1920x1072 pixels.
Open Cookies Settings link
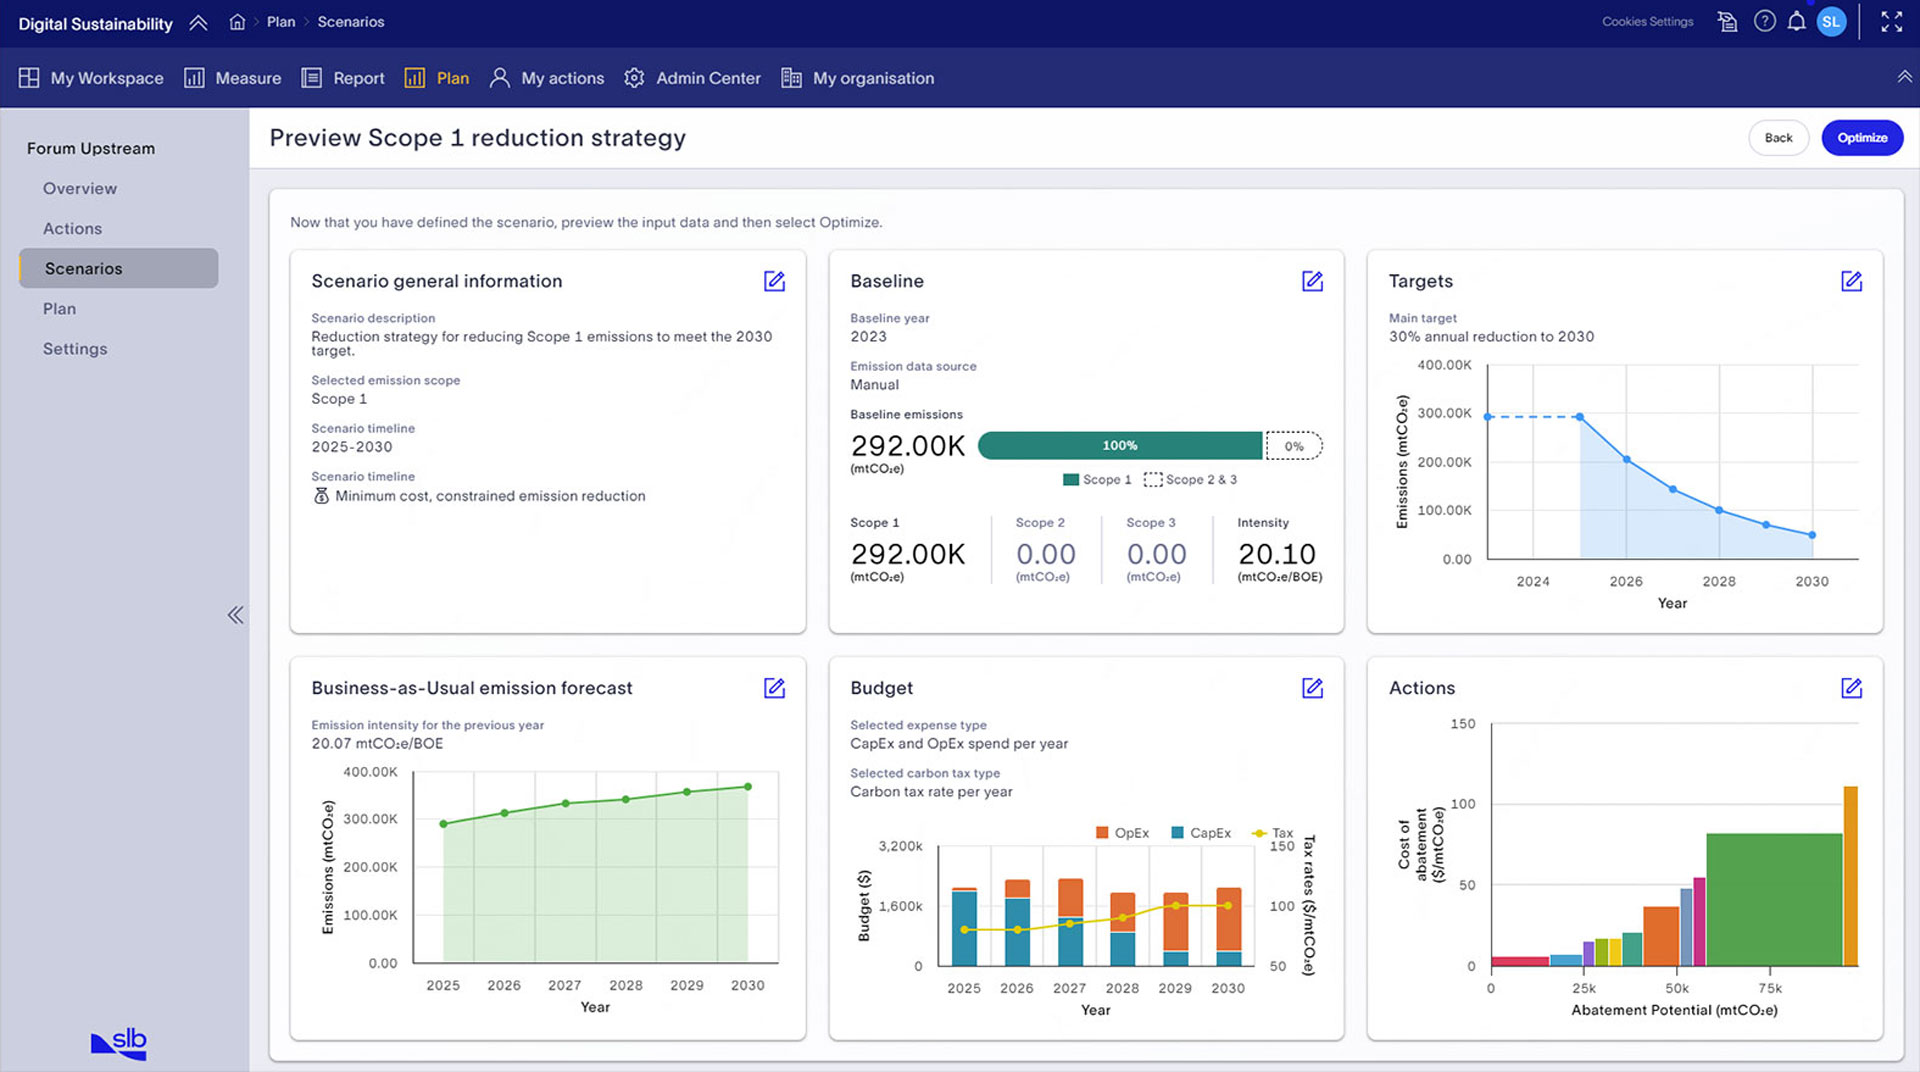[x=1647, y=22]
